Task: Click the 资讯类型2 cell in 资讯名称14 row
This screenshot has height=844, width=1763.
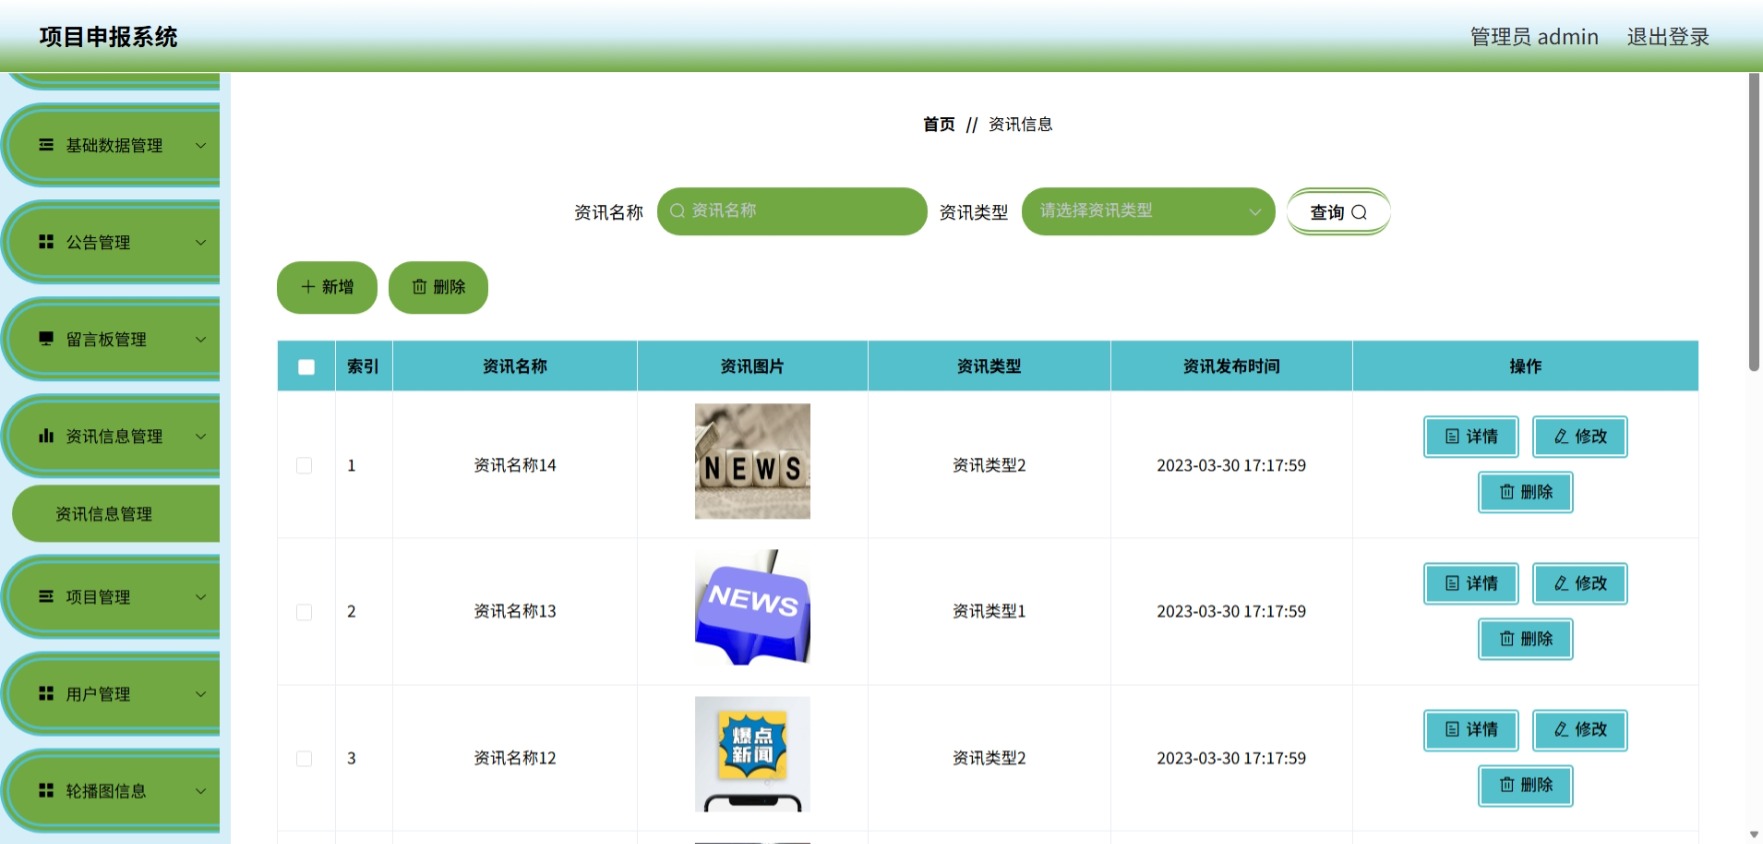Action: 989,465
